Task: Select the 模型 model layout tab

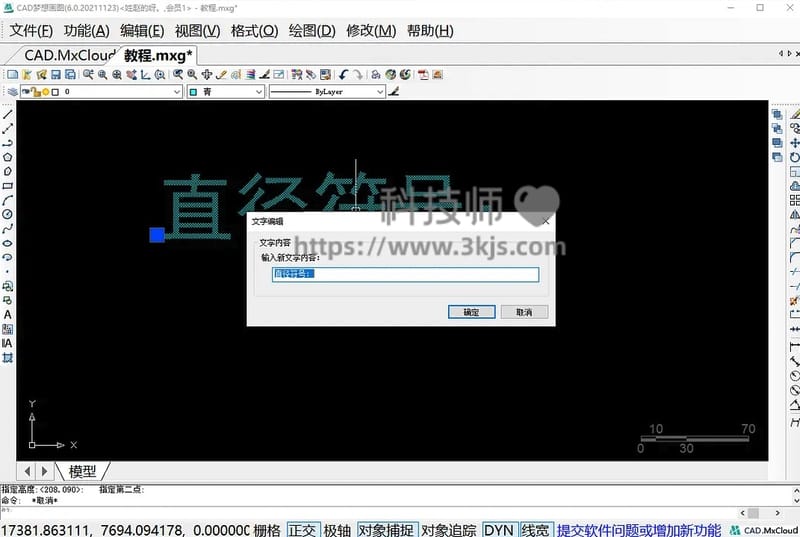Action: (x=82, y=471)
